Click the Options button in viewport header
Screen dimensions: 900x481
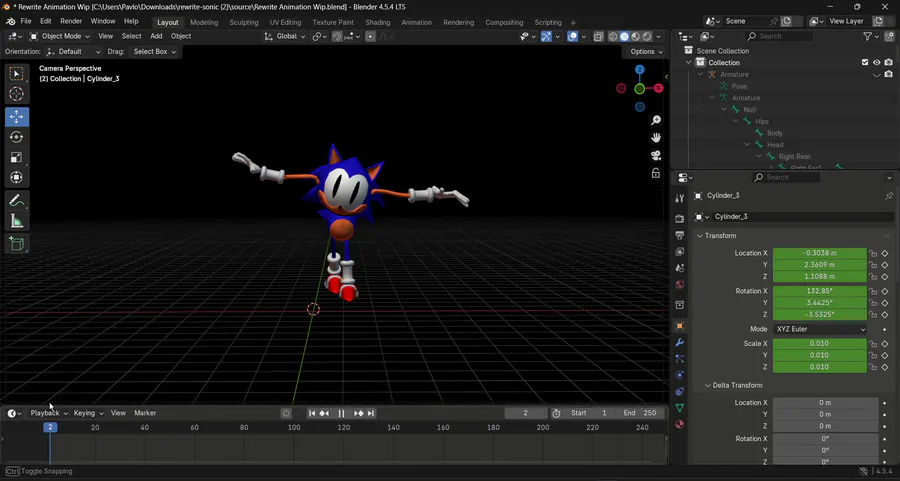[645, 51]
